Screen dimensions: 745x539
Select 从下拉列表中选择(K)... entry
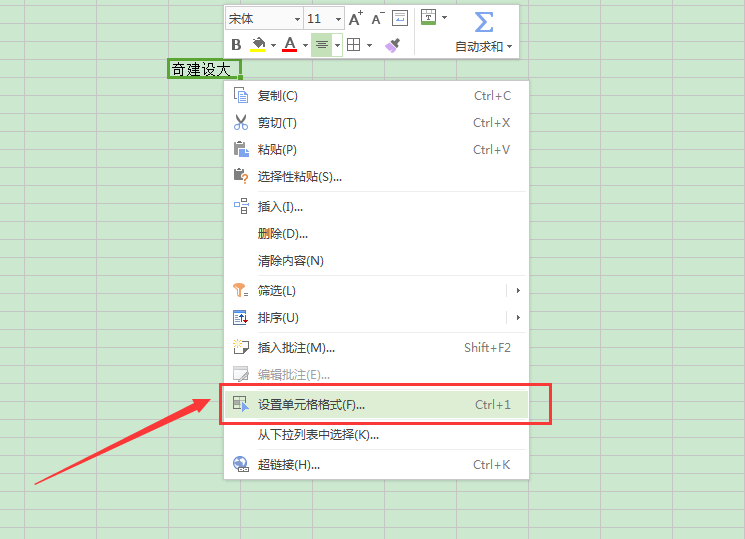click(x=376, y=435)
